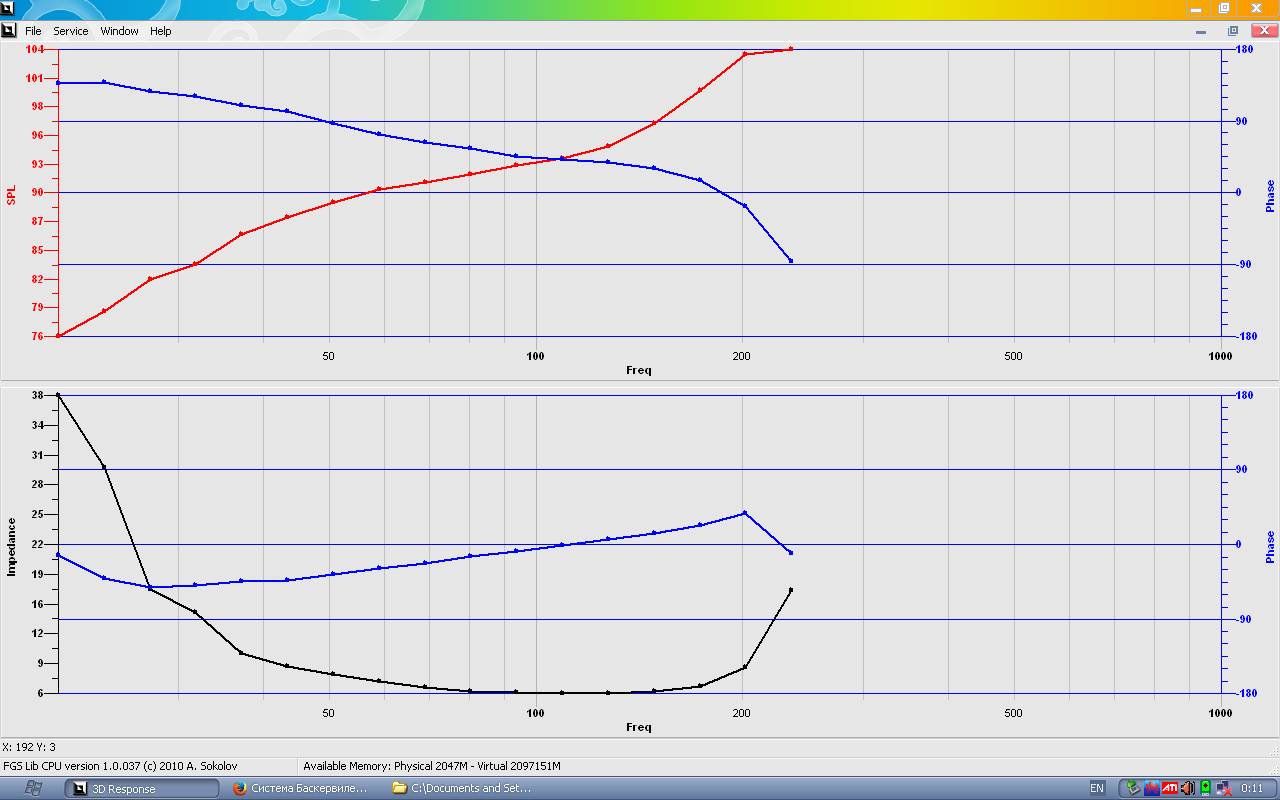Click the last black impedance point in lower chart
The image size is (1280, 800).
791,590
